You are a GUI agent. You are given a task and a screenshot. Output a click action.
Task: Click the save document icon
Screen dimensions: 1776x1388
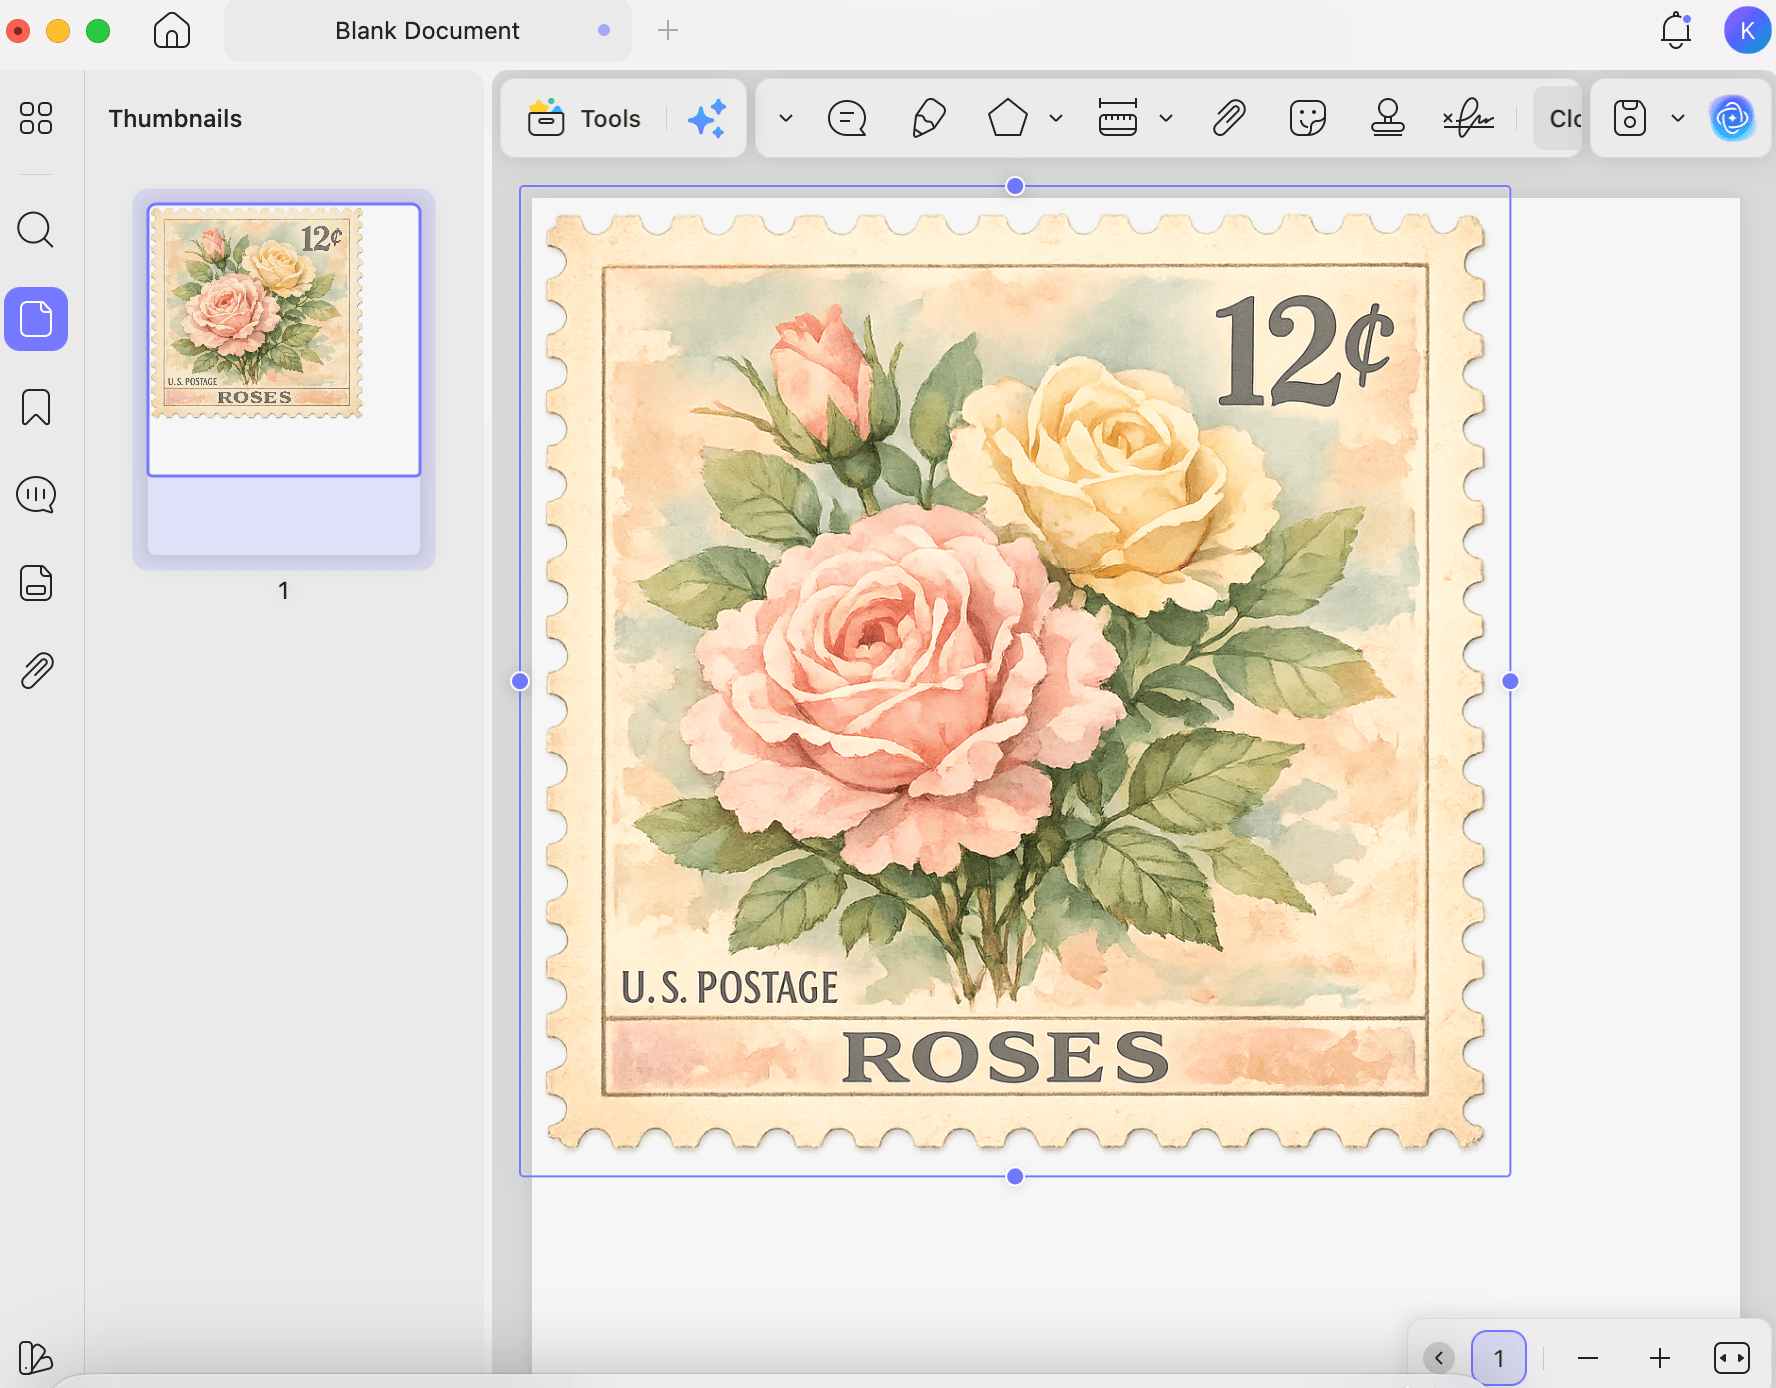(1630, 119)
